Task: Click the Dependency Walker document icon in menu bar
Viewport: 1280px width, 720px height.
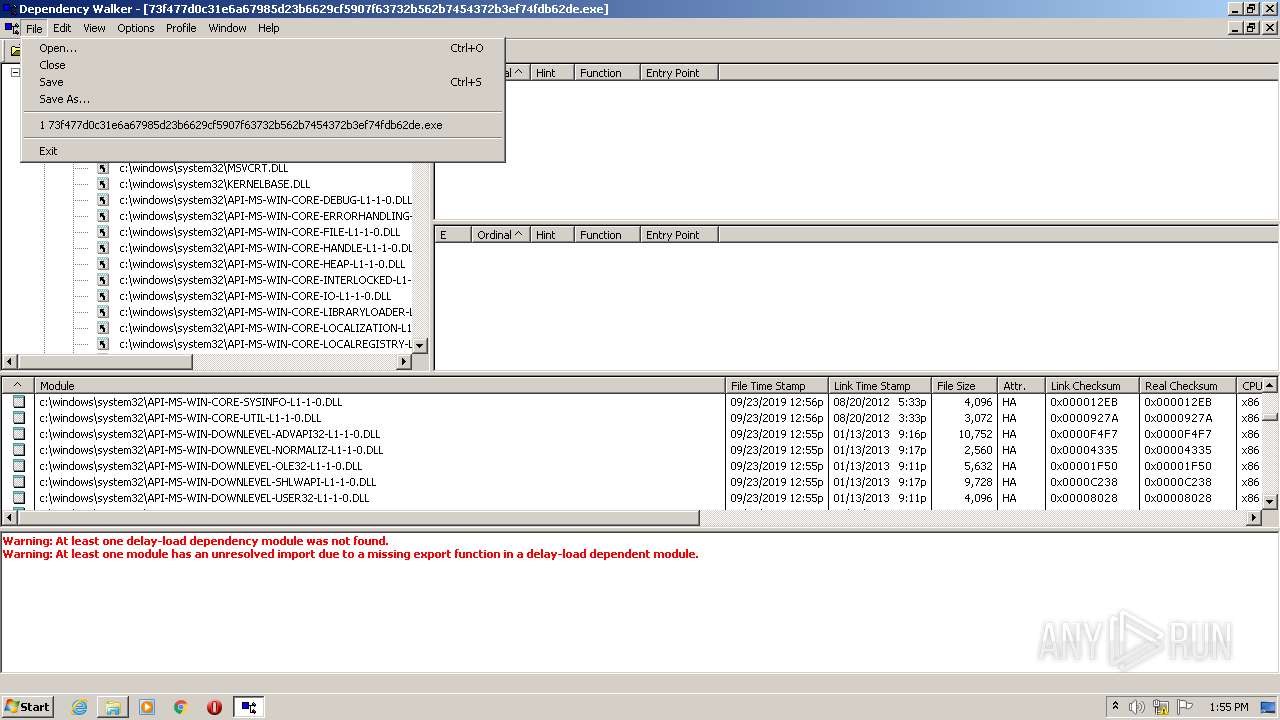Action: coord(11,28)
